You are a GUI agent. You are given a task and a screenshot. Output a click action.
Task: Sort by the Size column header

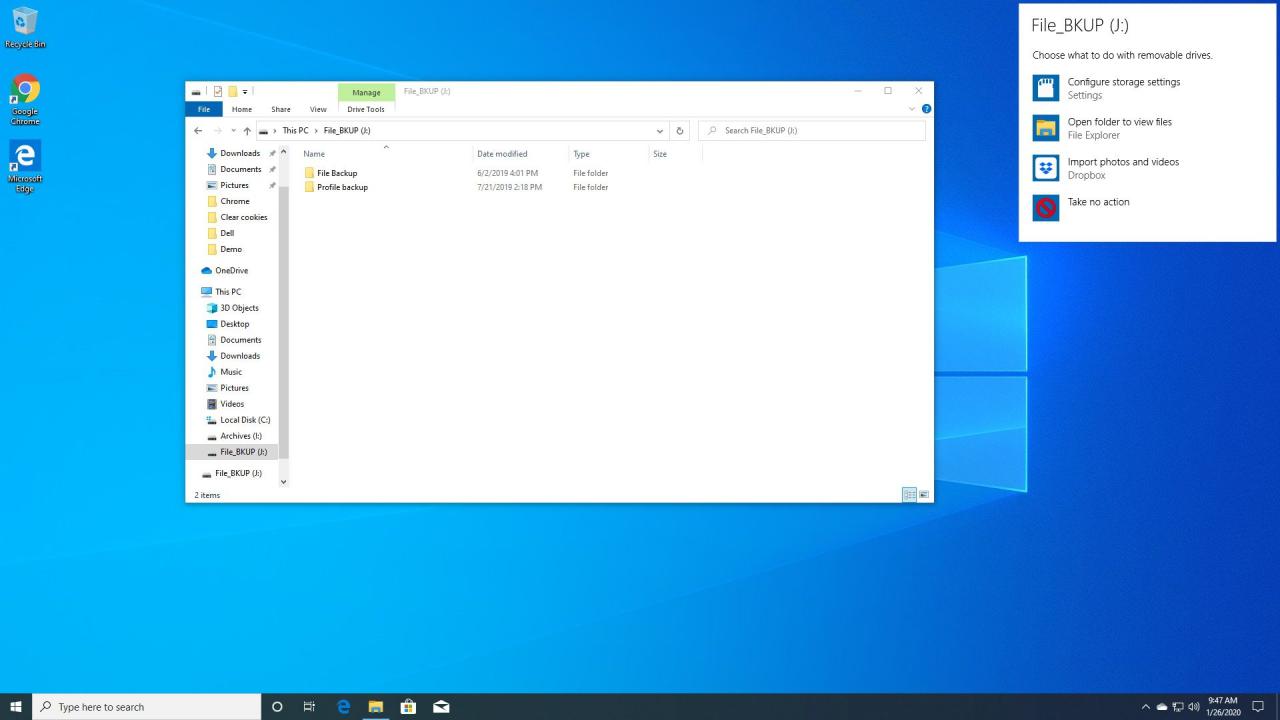(x=675, y=154)
